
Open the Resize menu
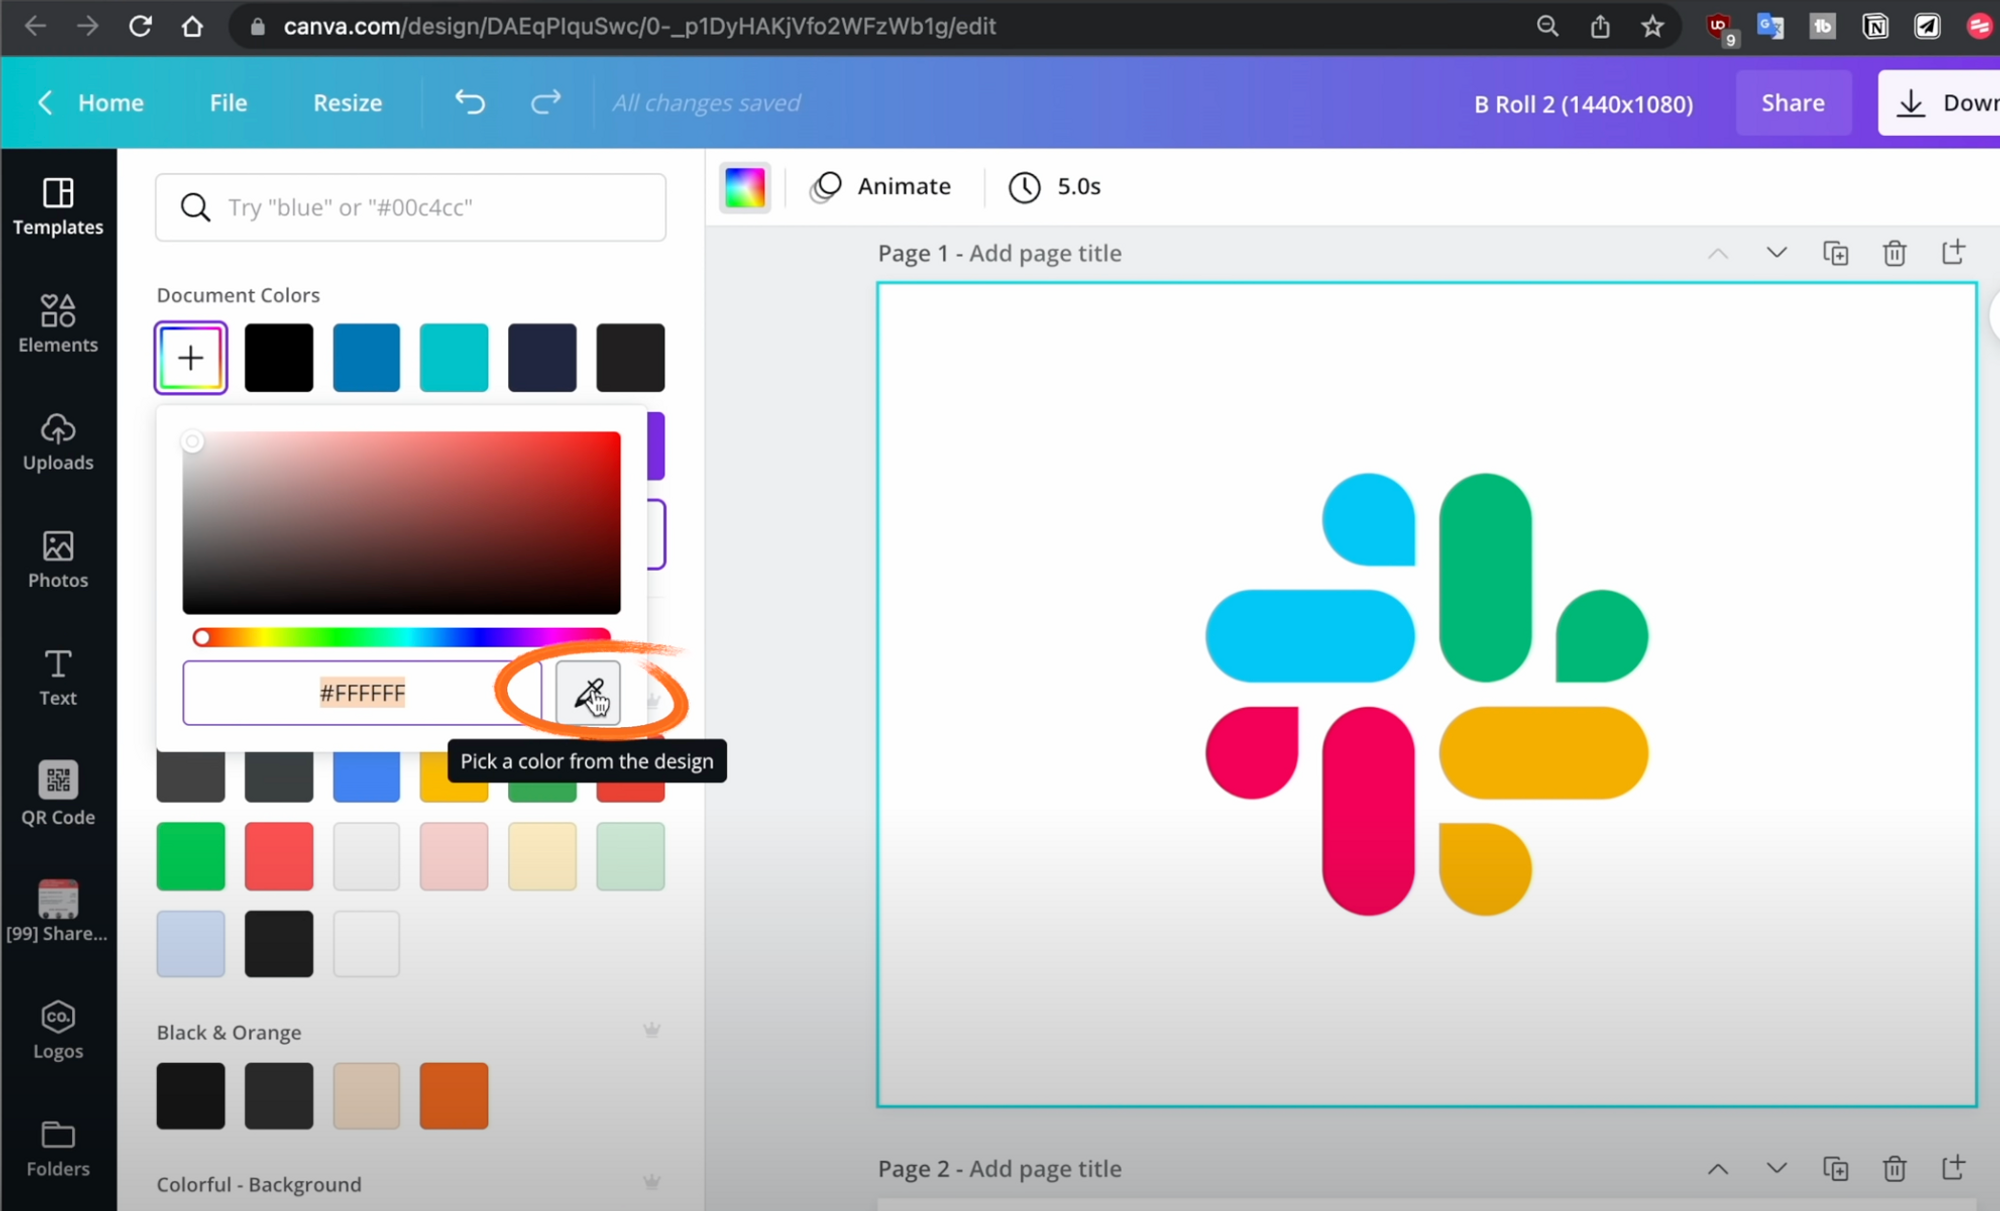tap(347, 103)
